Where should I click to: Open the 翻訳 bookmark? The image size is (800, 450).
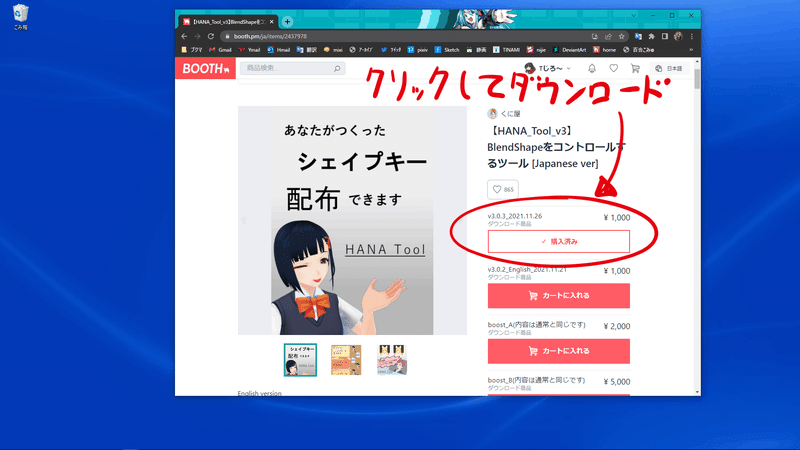click(x=307, y=50)
